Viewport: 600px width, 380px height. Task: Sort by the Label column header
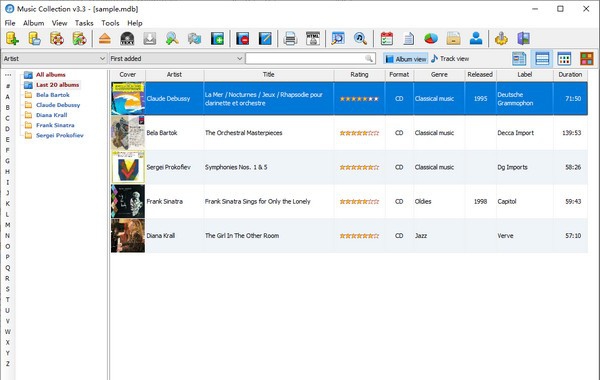(x=525, y=75)
